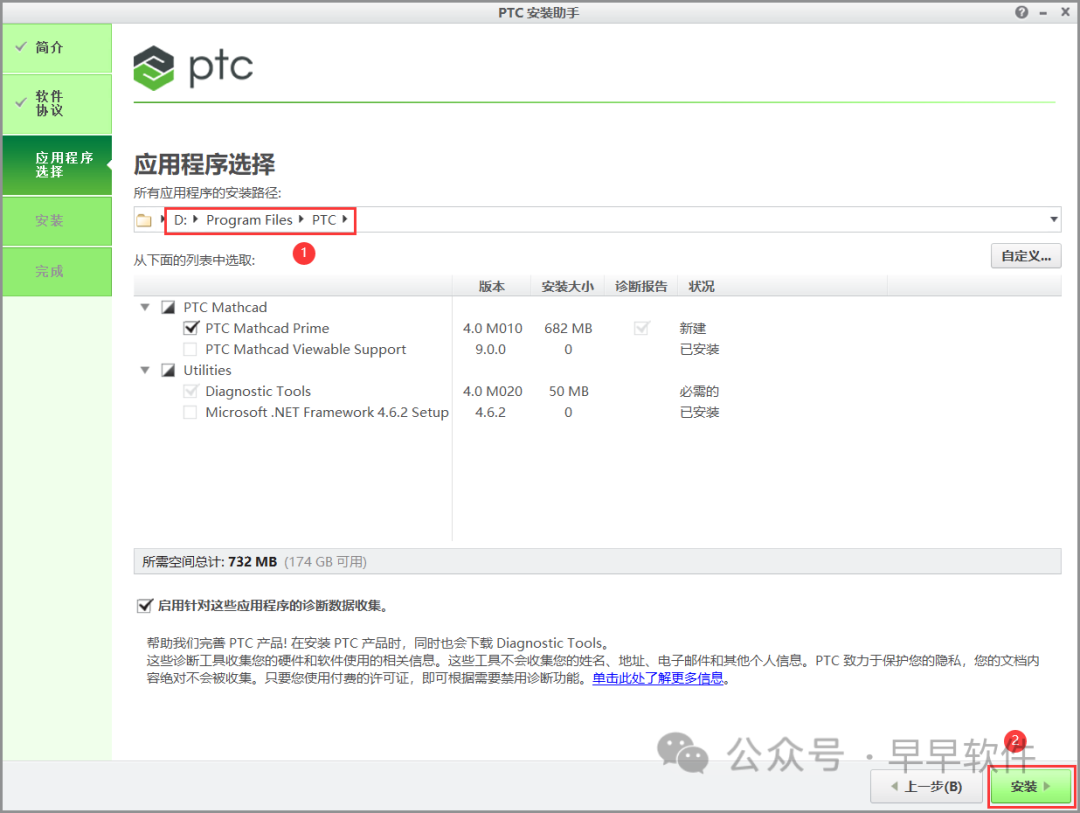Click the 所需空间总计 732 MB text
The height and width of the screenshot is (813, 1080).
coord(209,562)
